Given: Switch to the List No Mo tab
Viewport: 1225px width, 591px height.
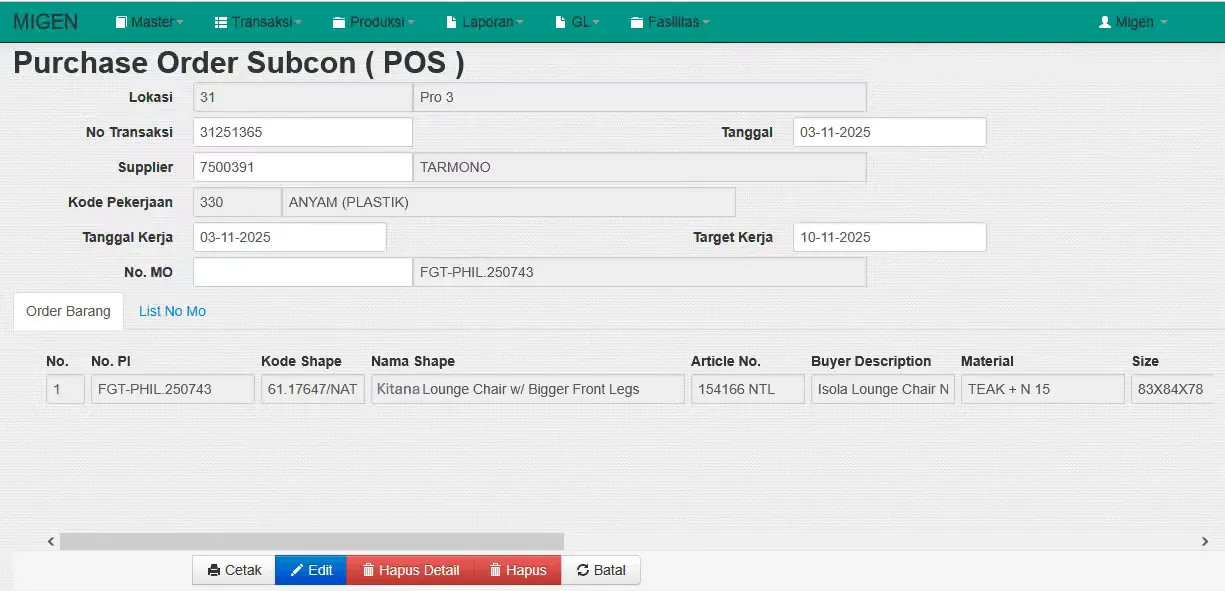Looking at the screenshot, I should pos(172,311).
